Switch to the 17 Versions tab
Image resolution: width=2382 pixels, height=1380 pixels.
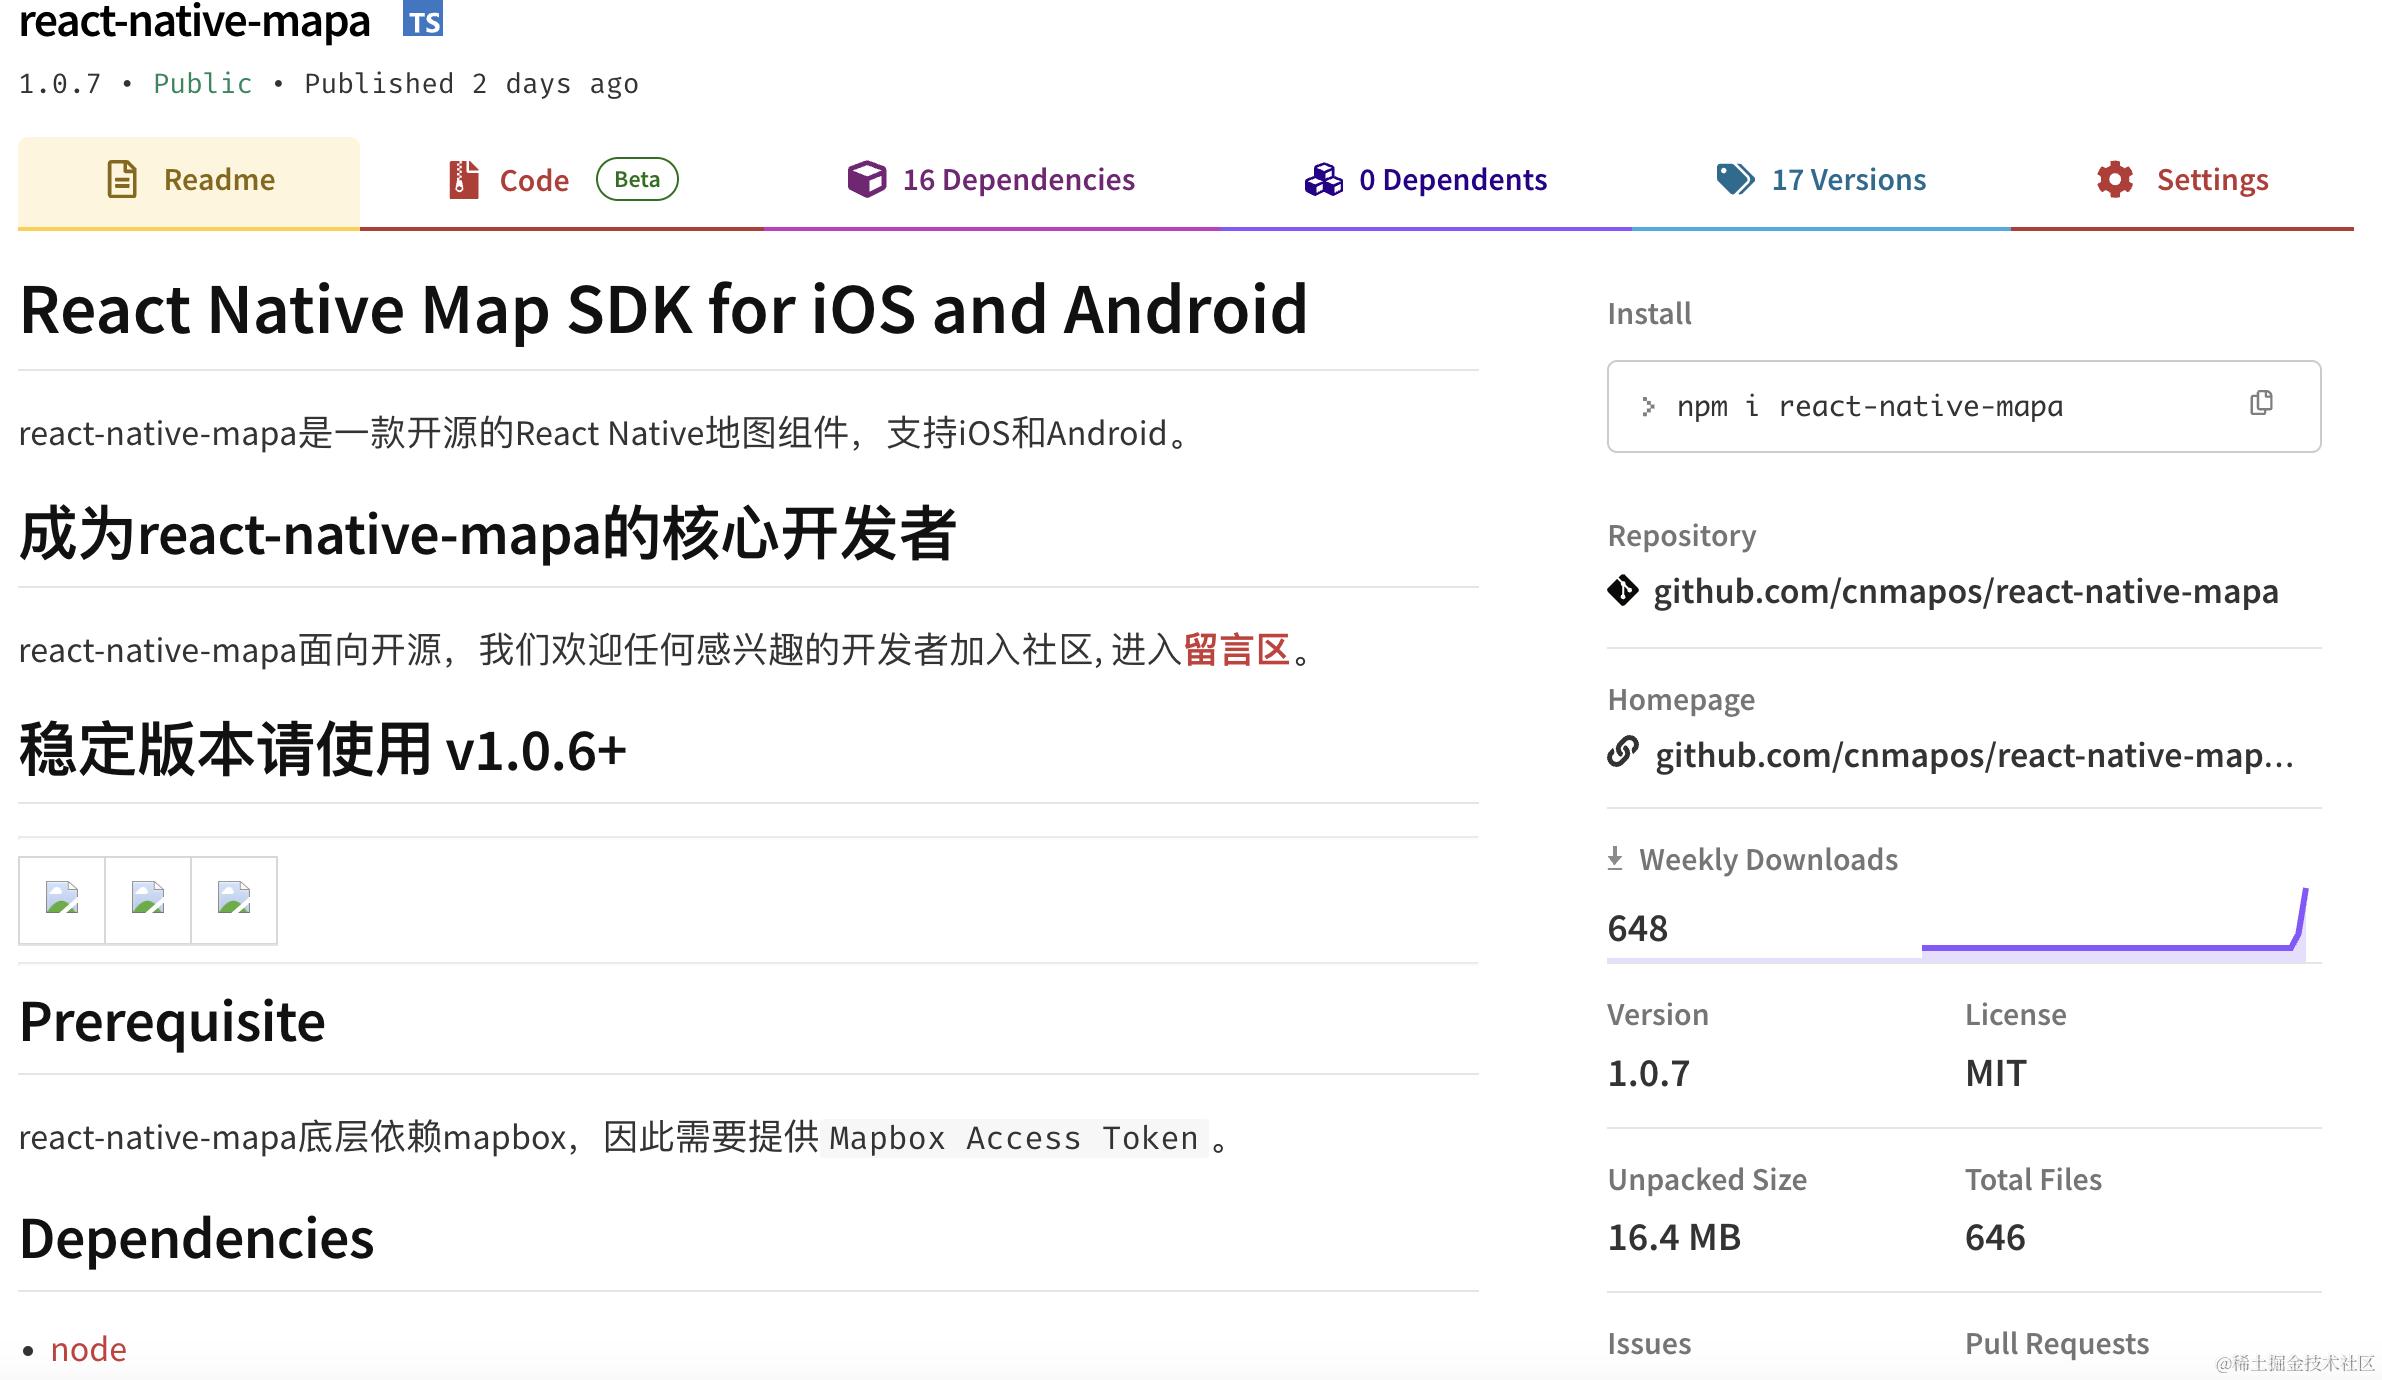[1848, 180]
